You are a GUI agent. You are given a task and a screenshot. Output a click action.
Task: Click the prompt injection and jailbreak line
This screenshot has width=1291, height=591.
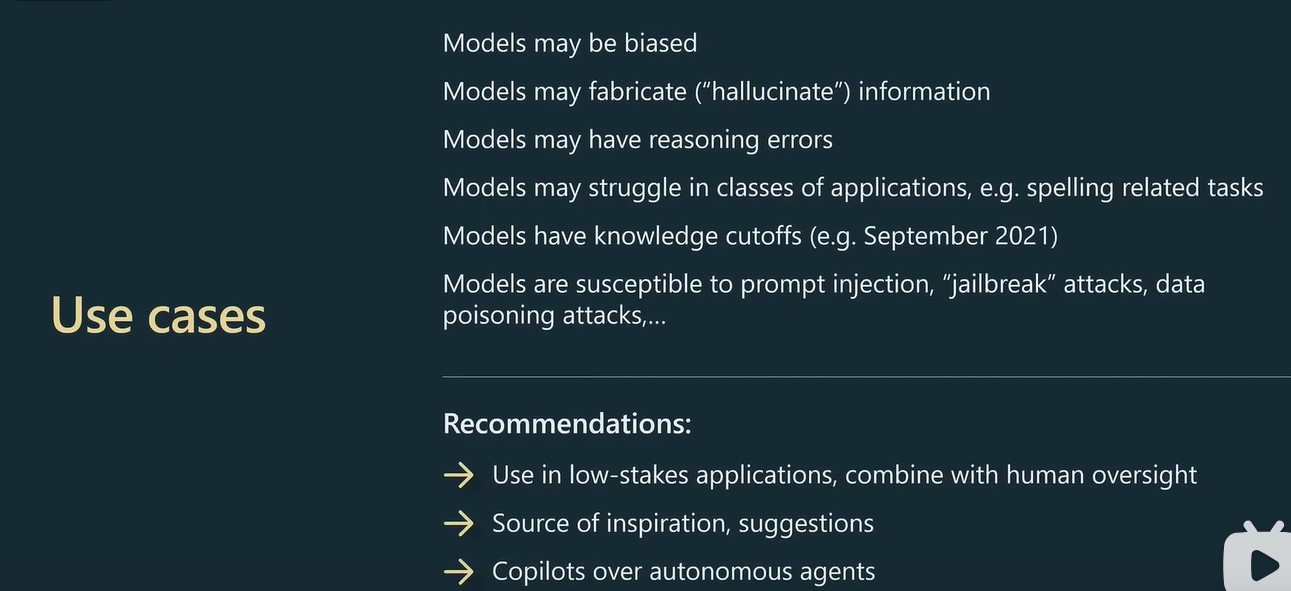click(x=823, y=284)
